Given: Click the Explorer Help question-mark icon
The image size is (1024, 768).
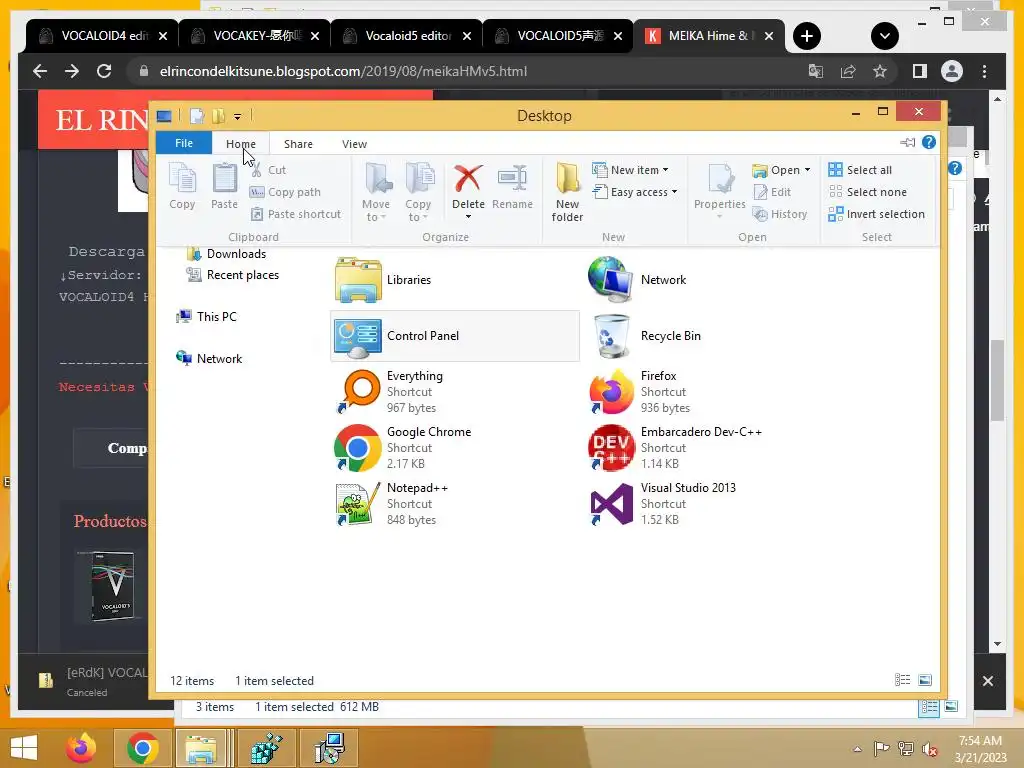Looking at the screenshot, I should (929, 142).
